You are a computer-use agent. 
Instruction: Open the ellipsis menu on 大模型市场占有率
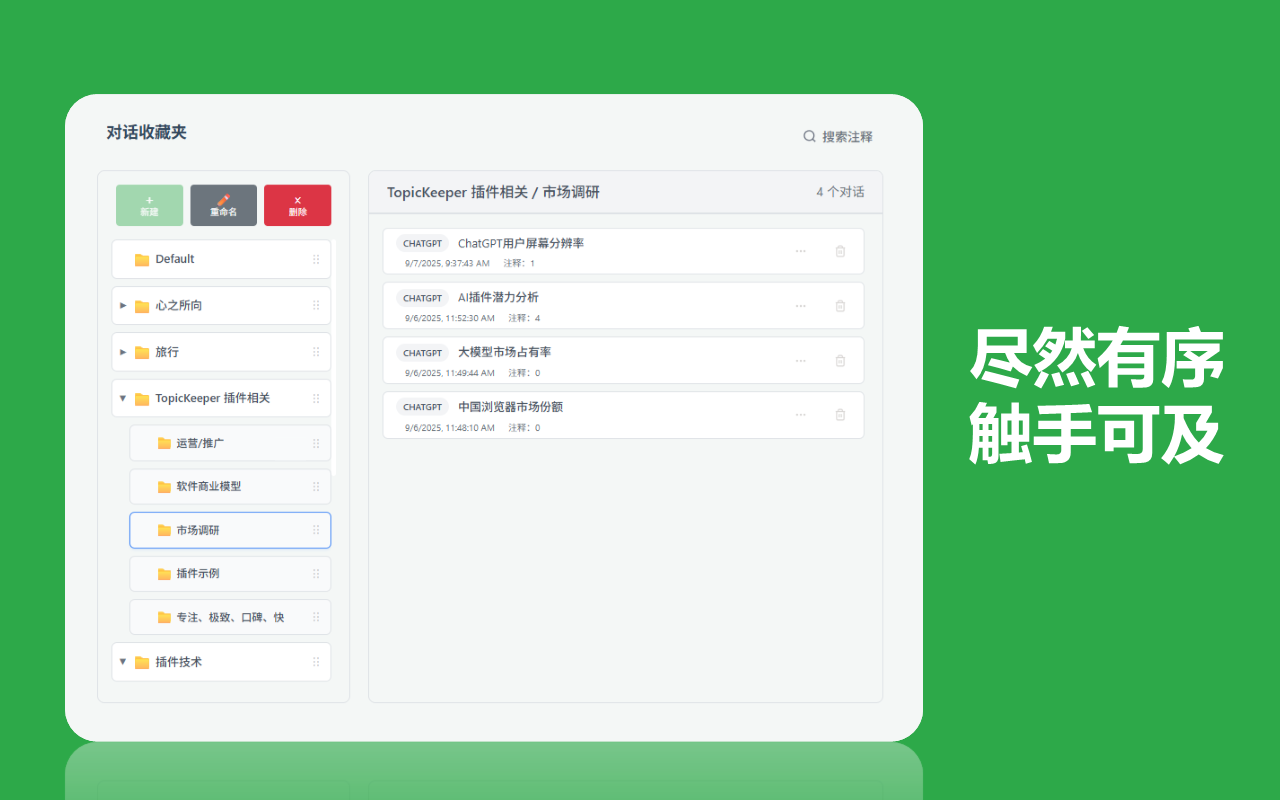click(x=800, y=360)
